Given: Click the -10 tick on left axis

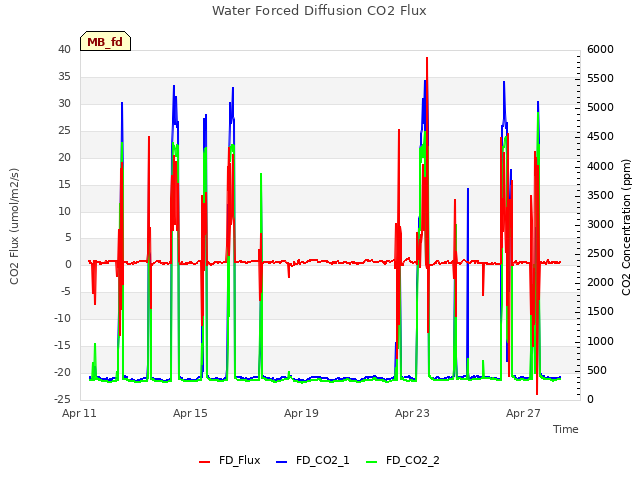Looking at the screenshot, I should pyautogui.click(x=62, y=318).
